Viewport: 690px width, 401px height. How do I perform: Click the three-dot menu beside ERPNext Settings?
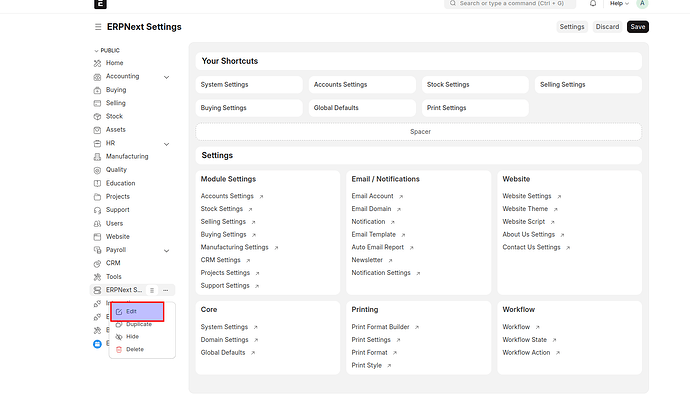pyautogui.click(x=165, y=290)
